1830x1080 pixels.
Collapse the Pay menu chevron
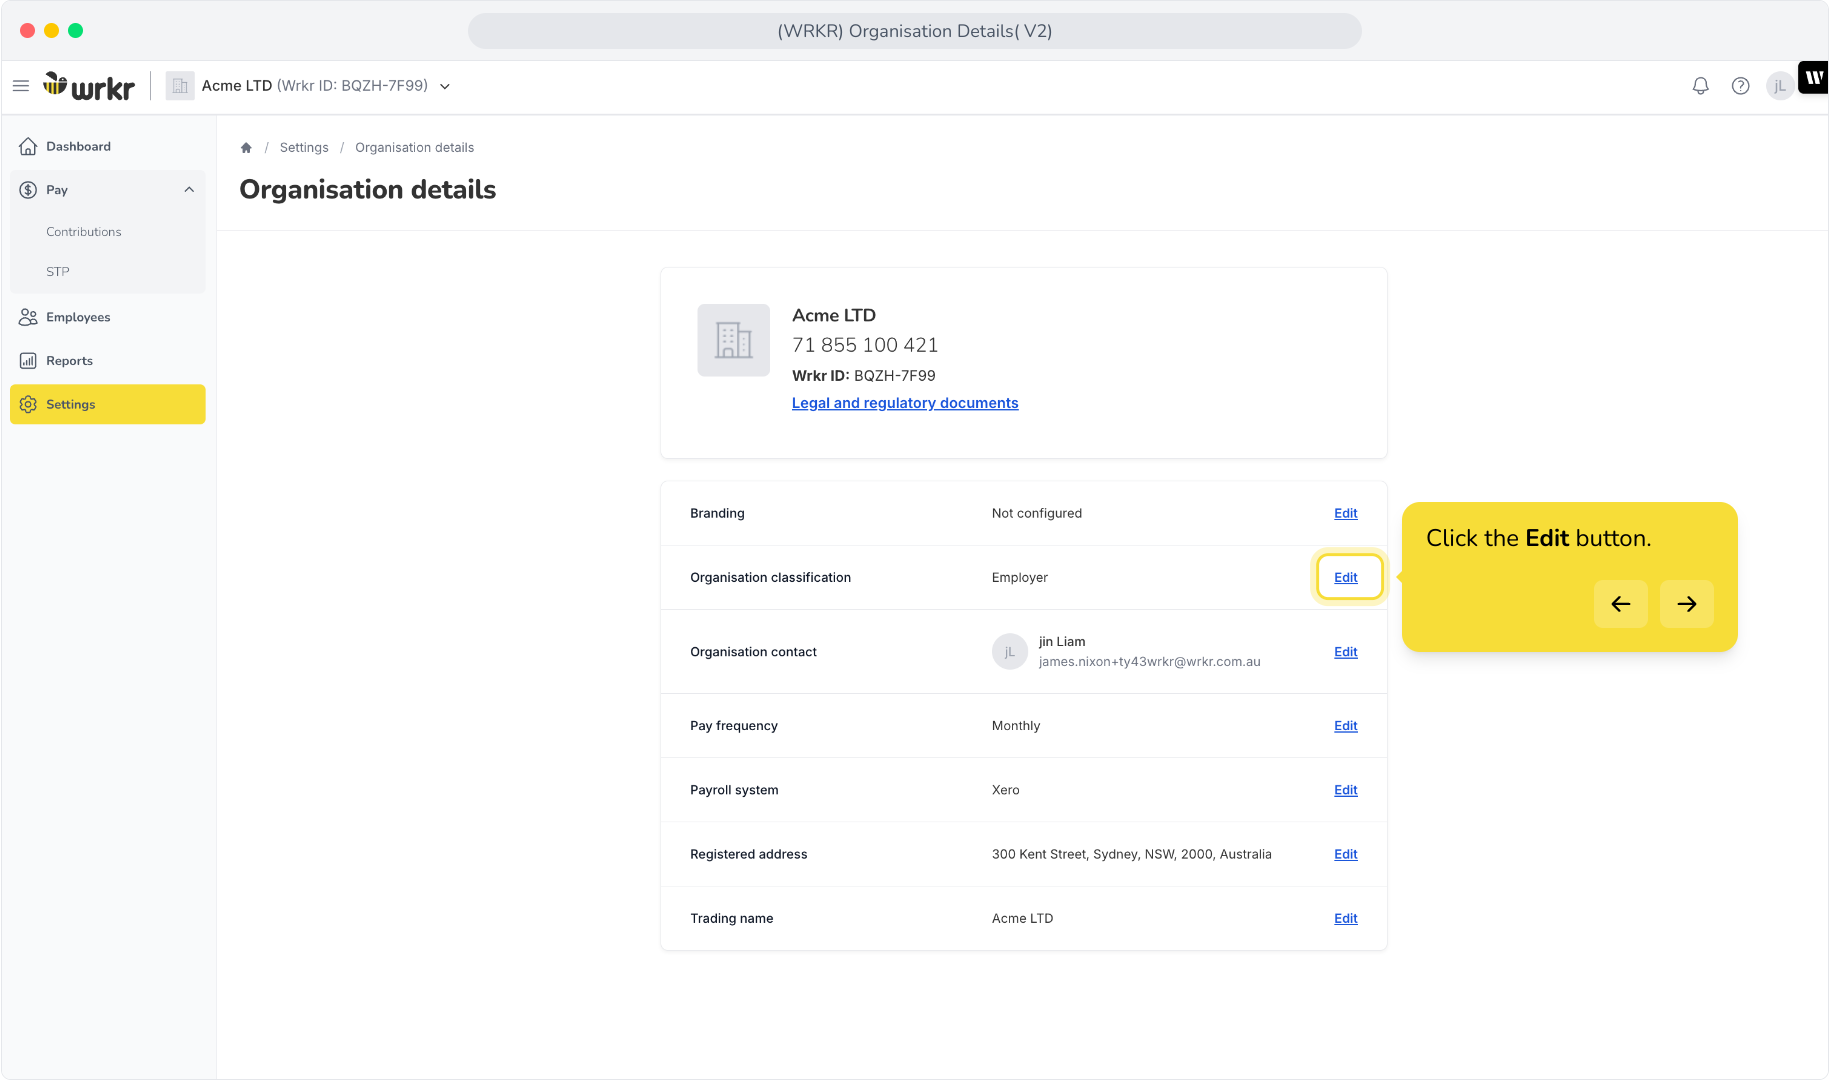pyautogui.click(x=189, y=190)
